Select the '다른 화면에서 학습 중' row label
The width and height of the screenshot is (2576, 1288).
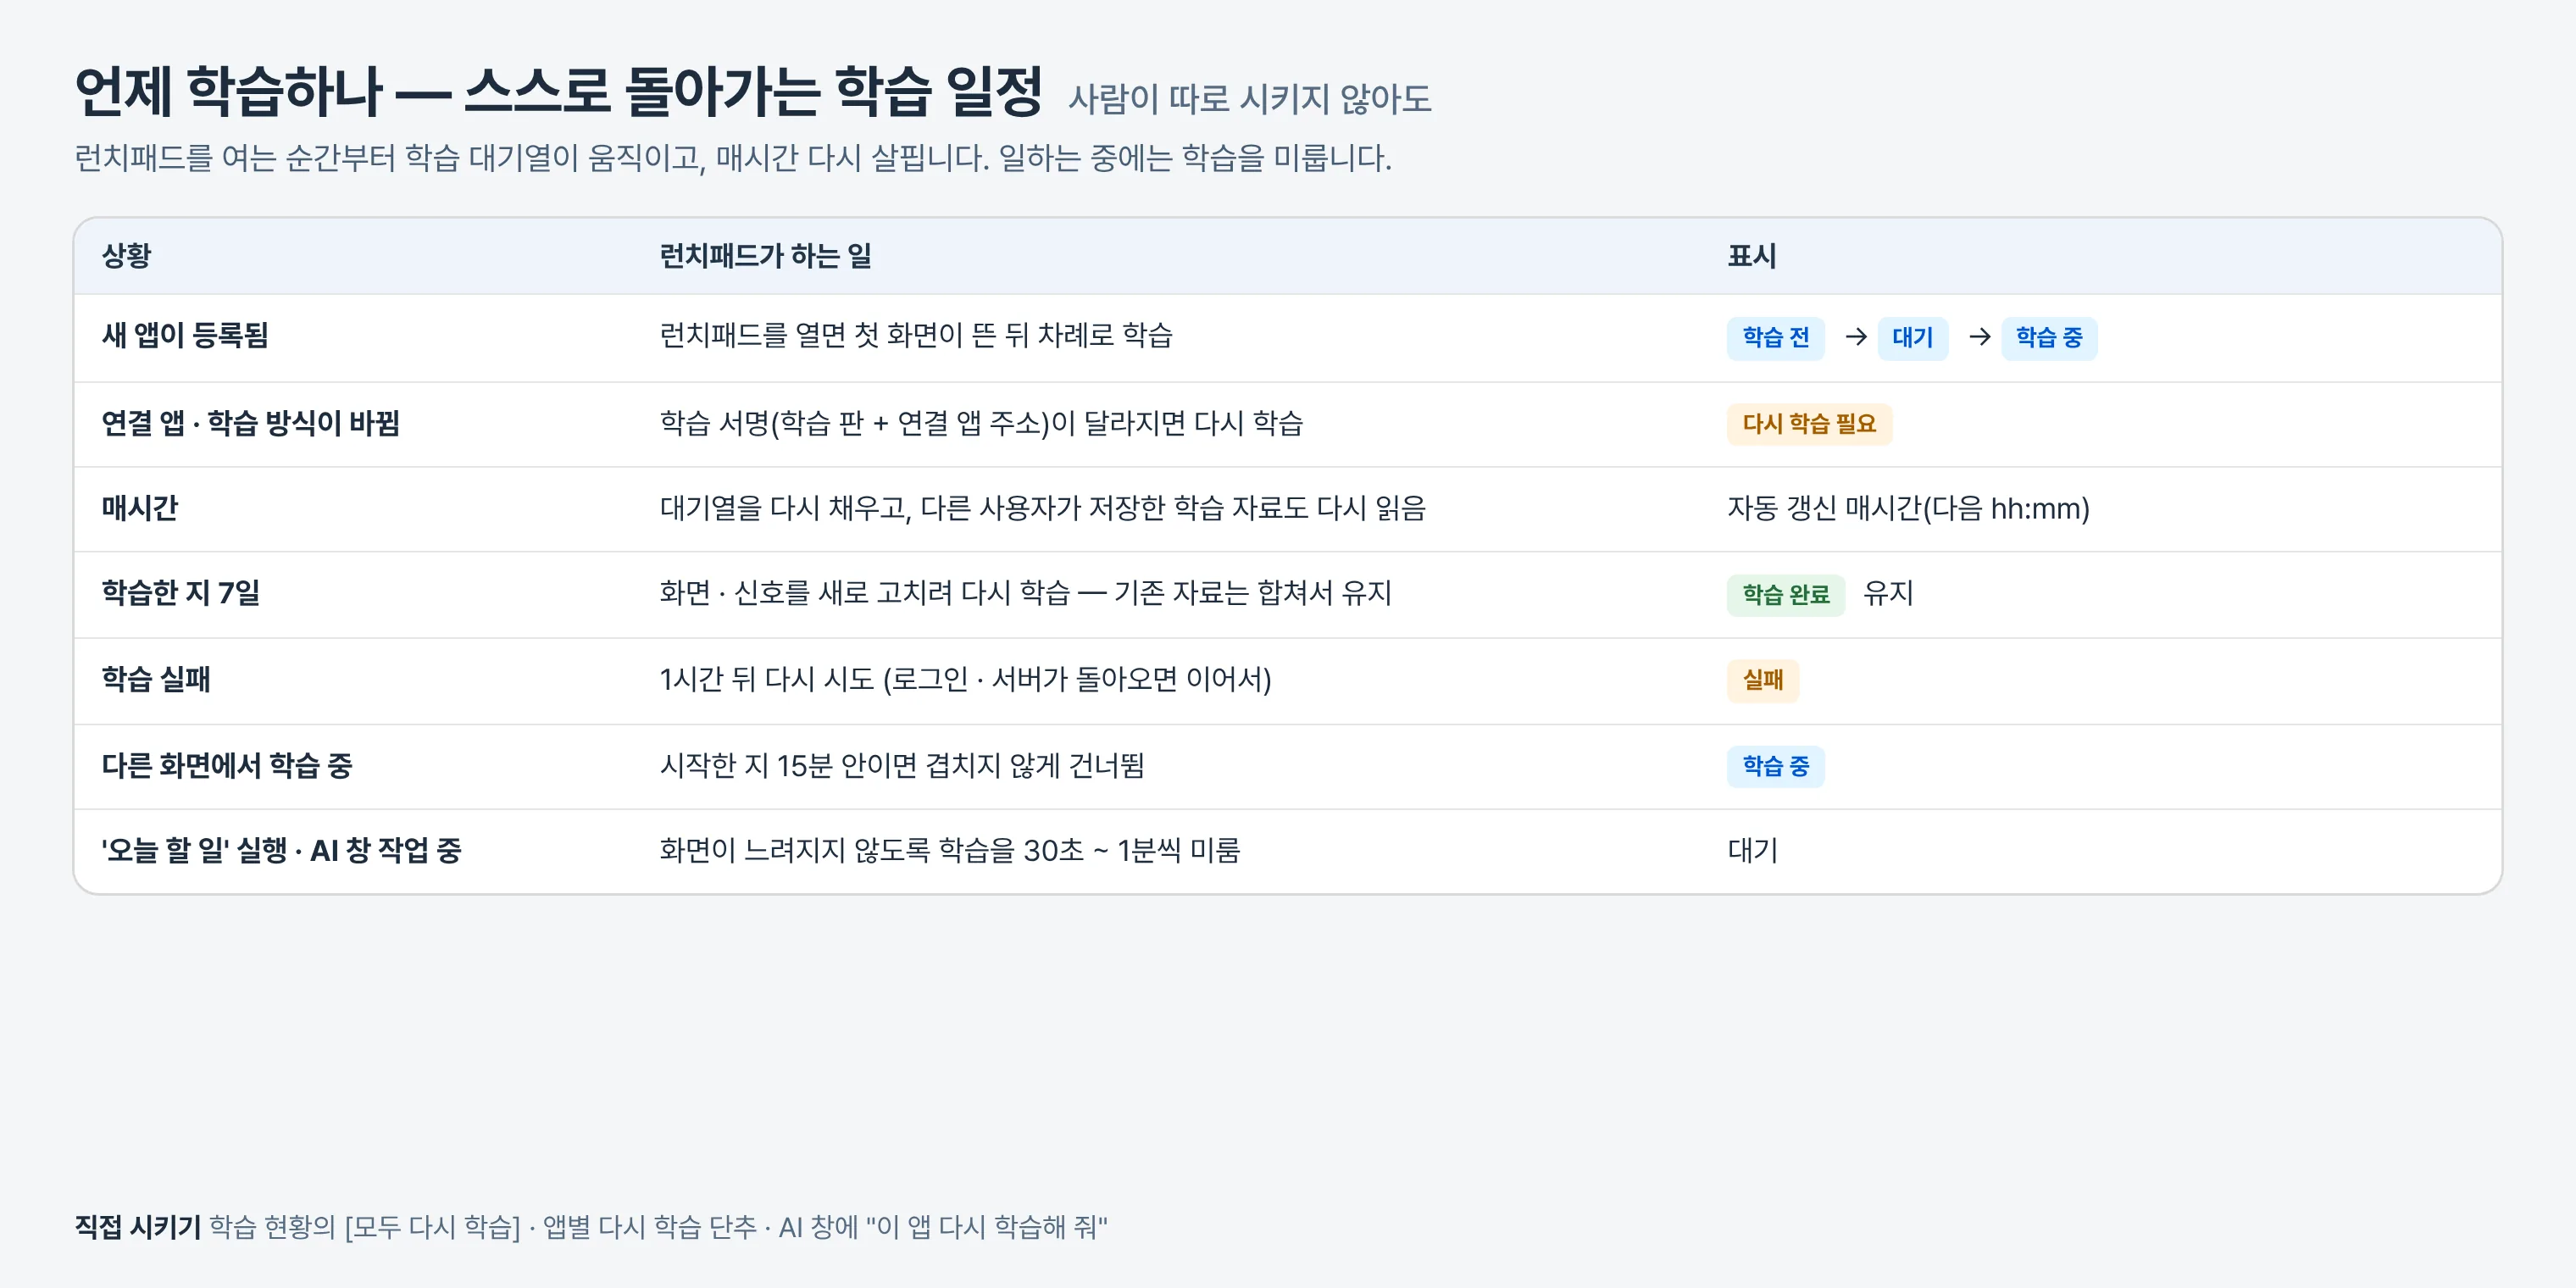[x=227, y=766]
